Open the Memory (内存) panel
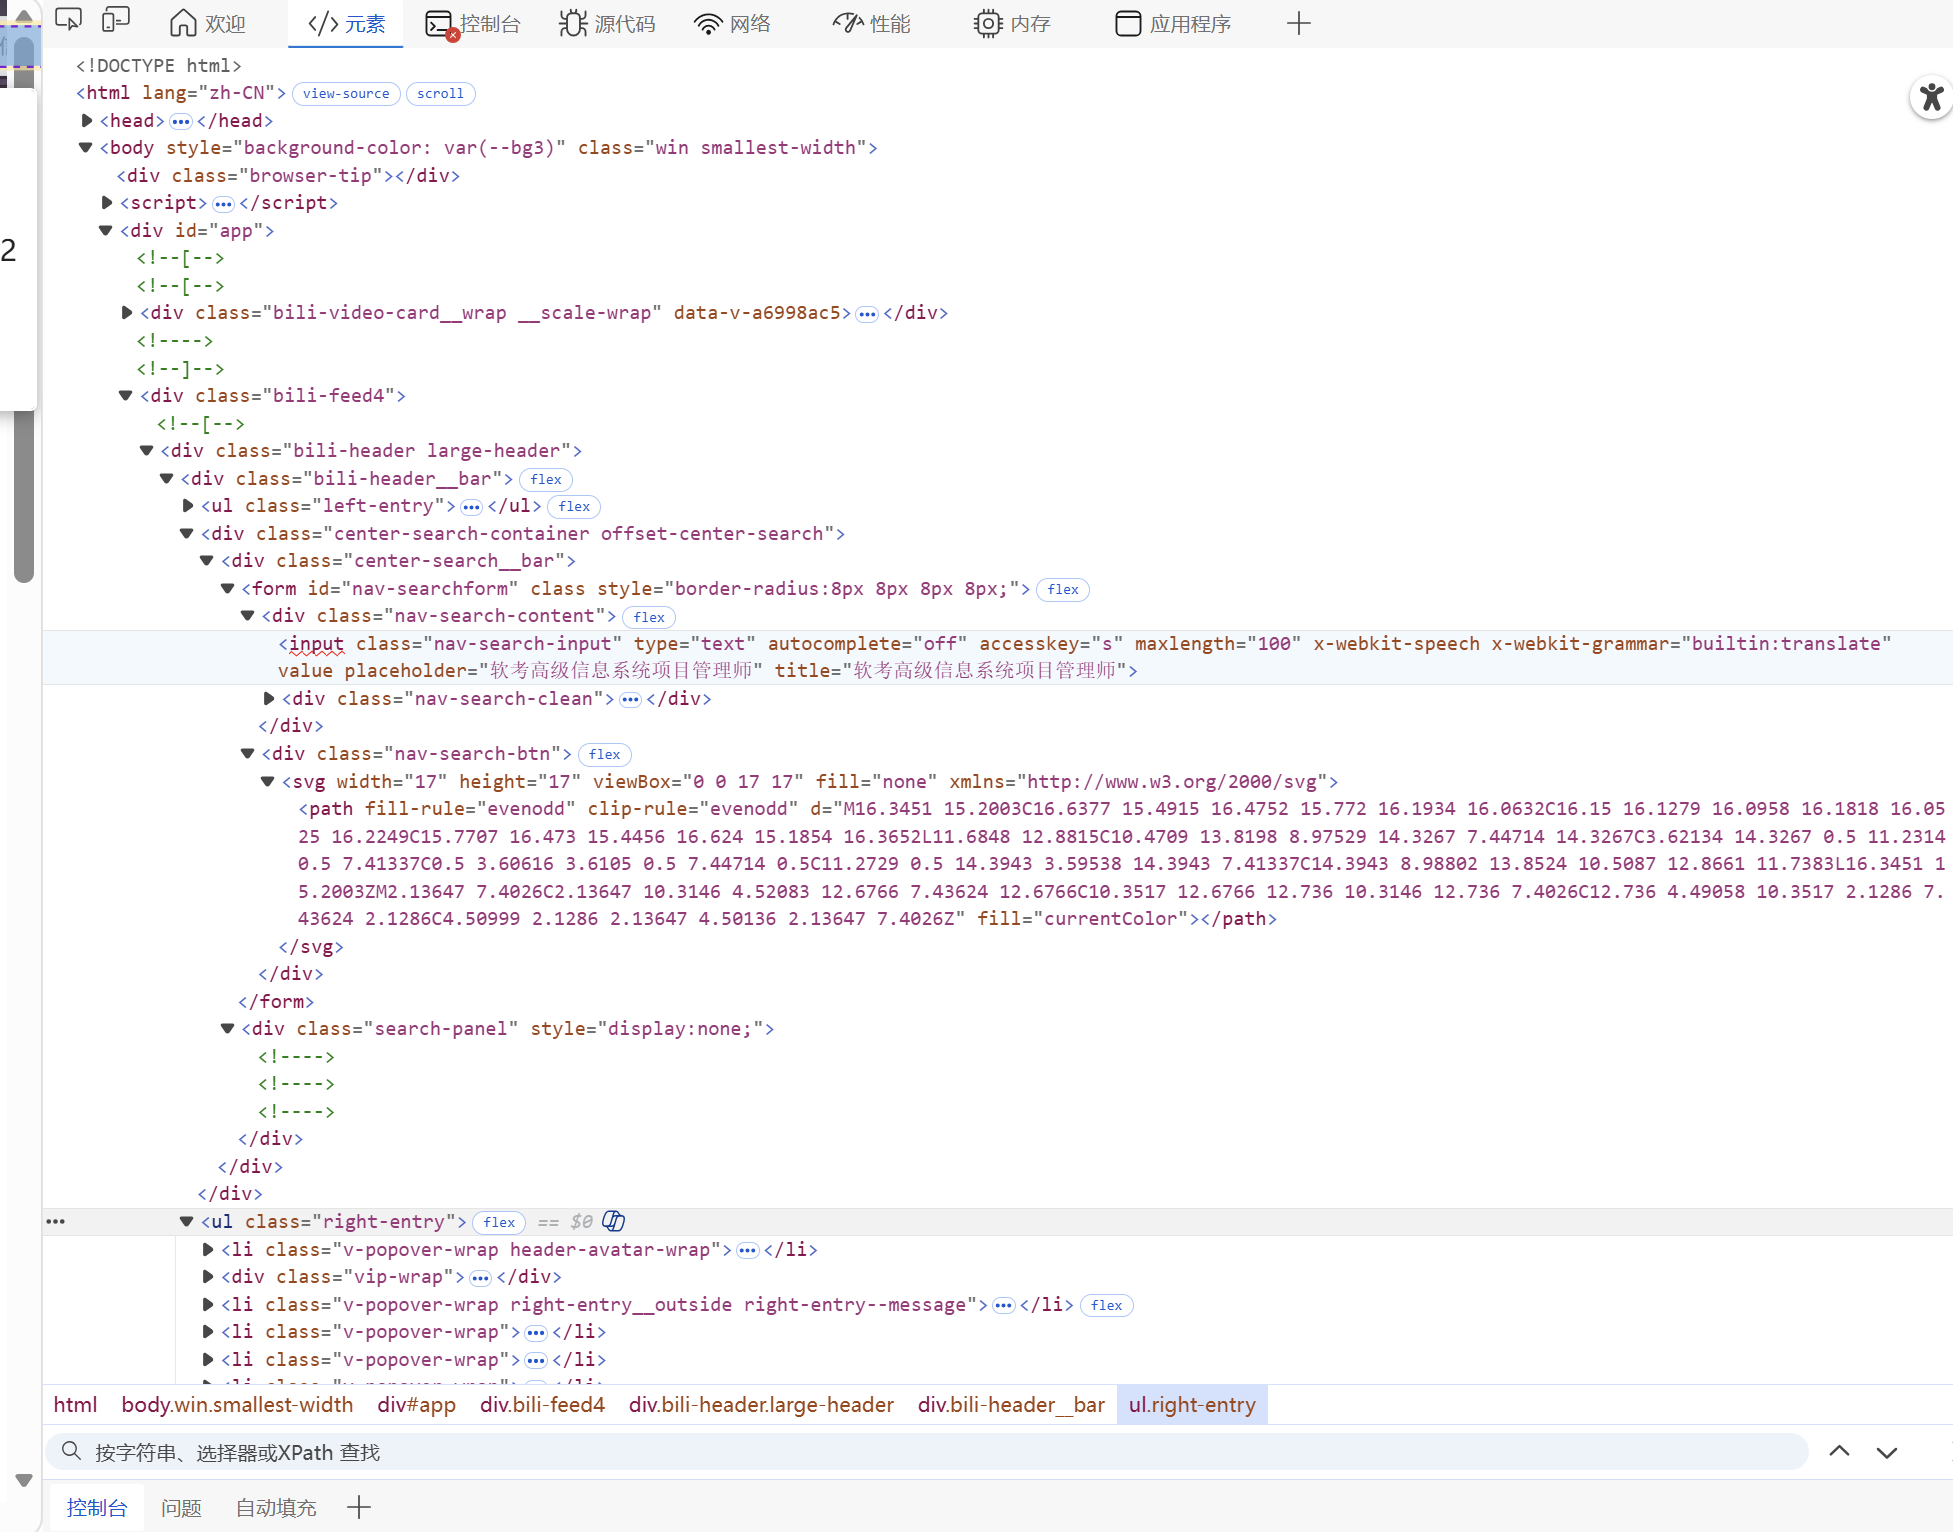 click(1012, 23)
